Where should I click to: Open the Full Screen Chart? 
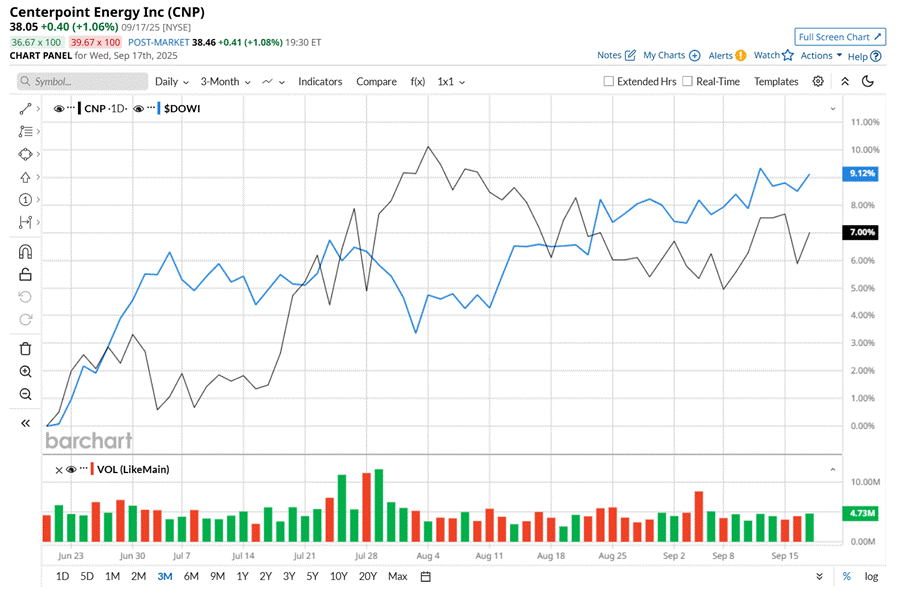click(x=840, y=37)
